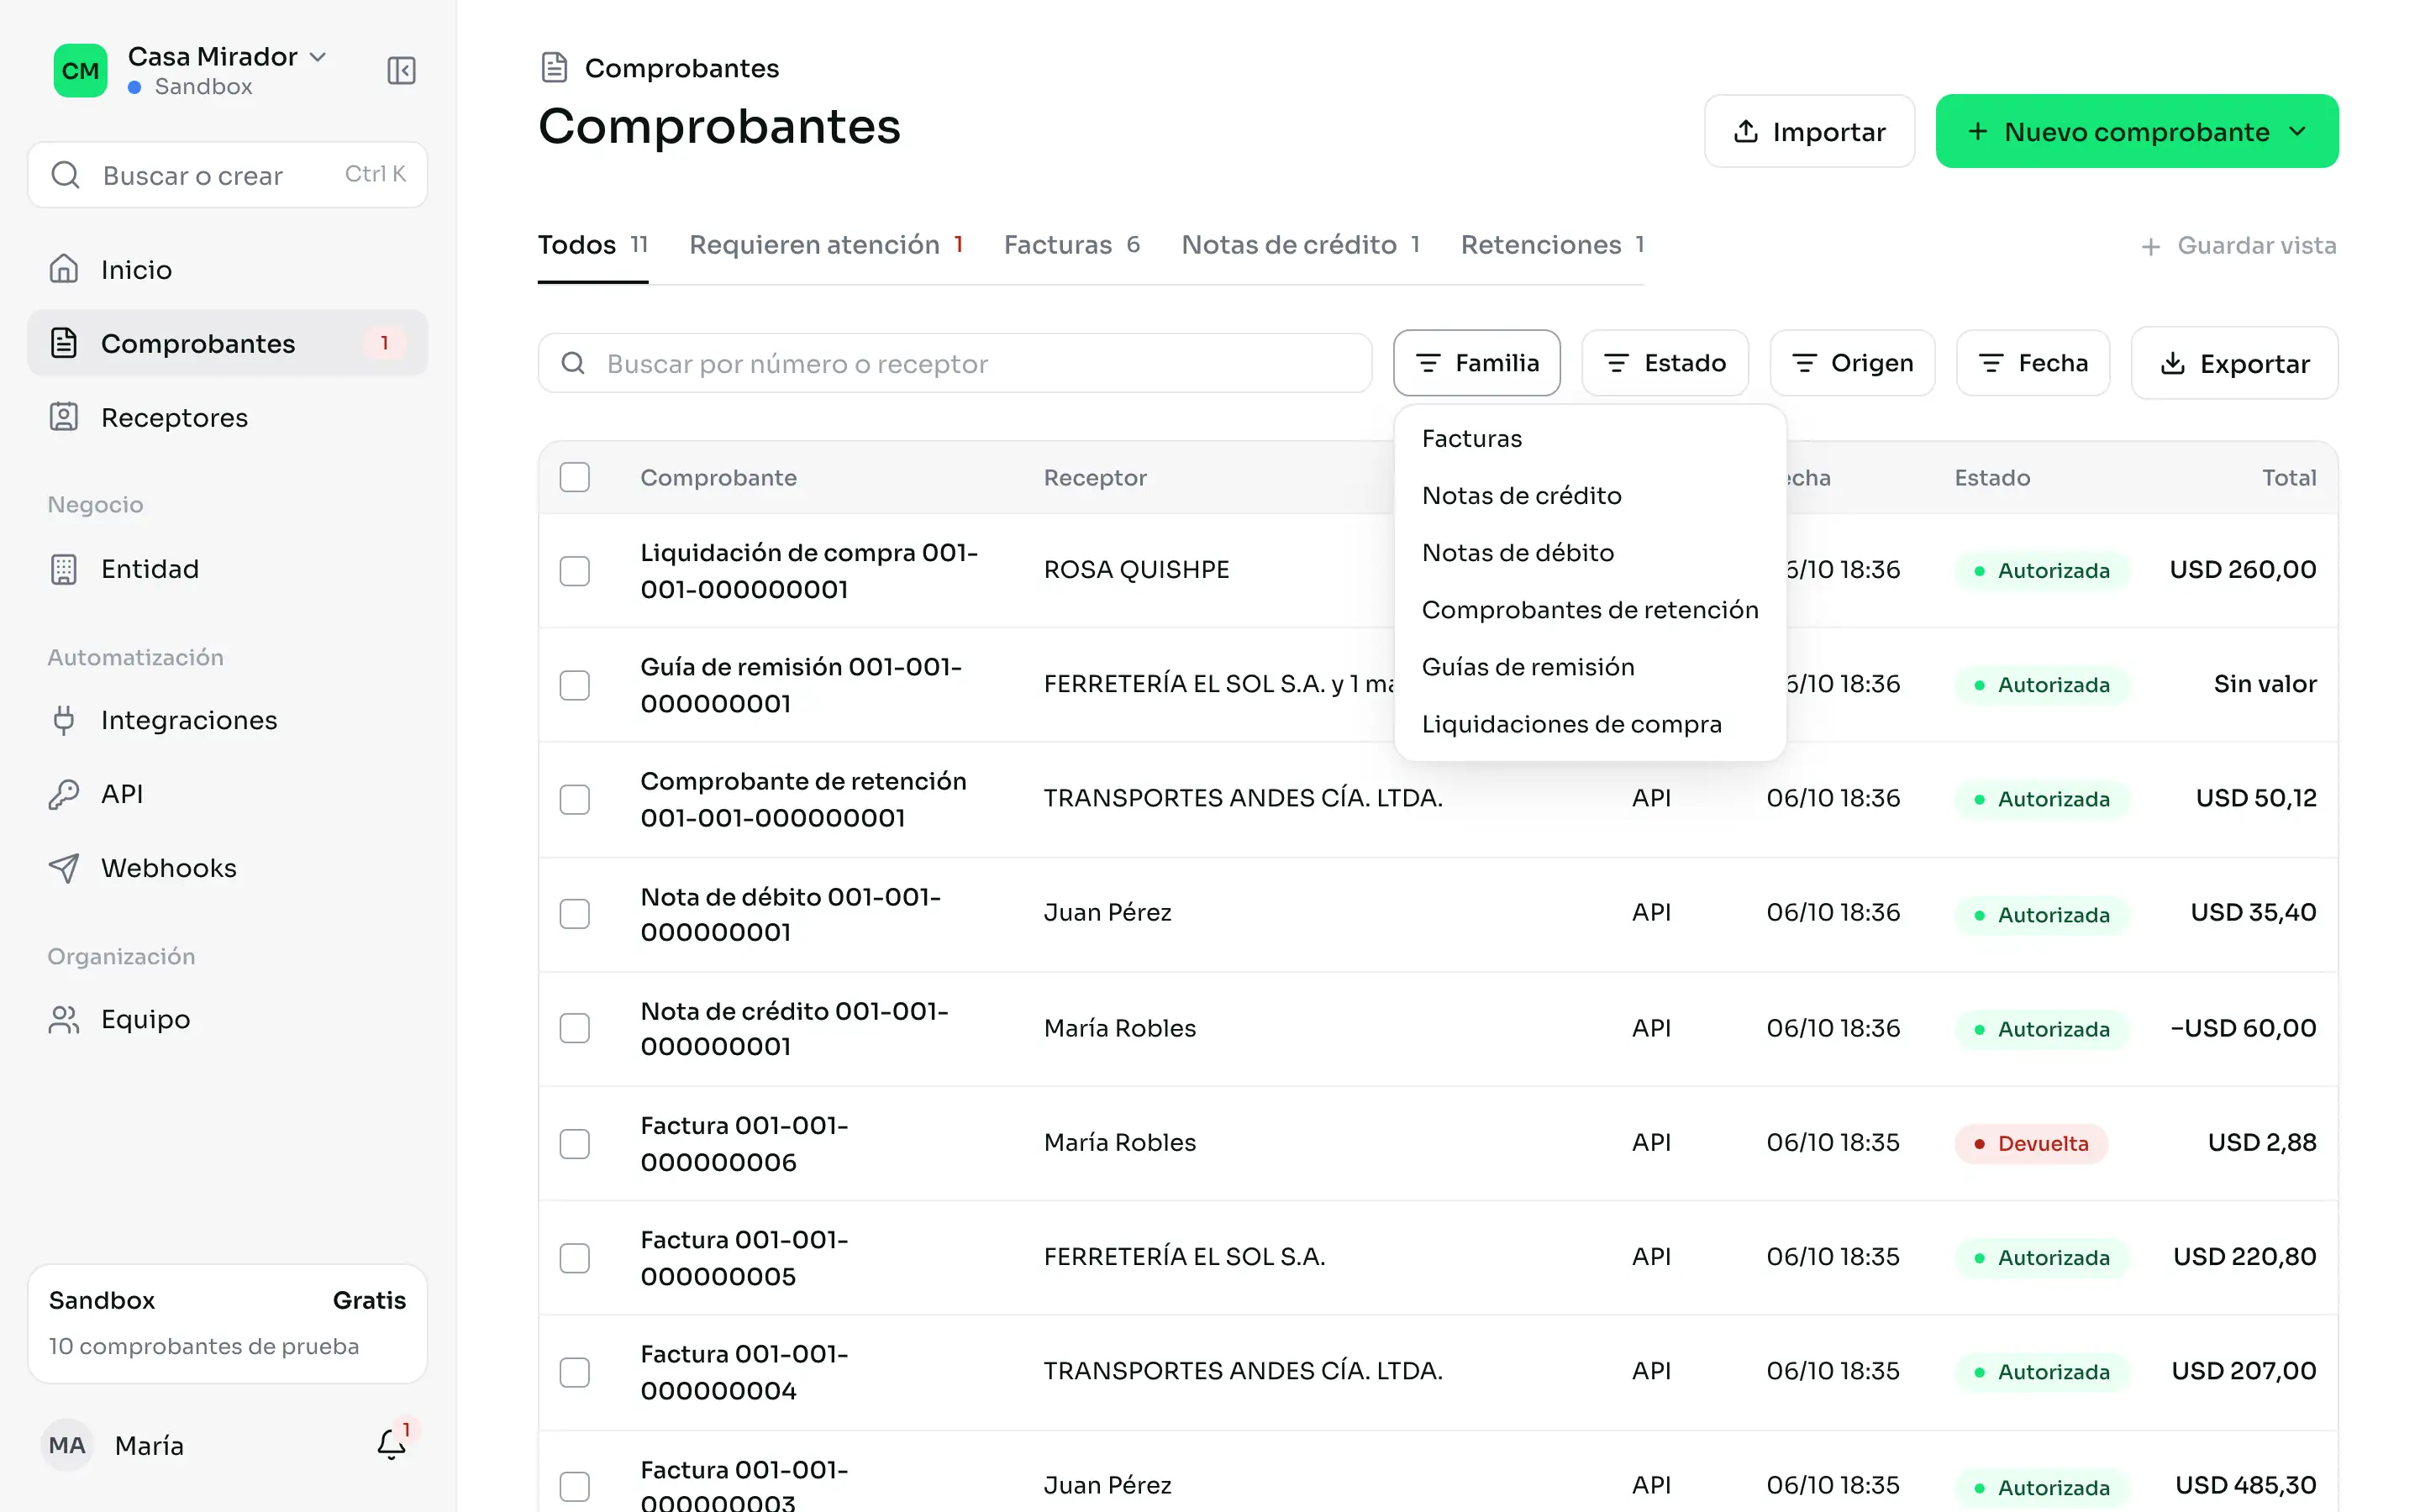The image size is (2420, 1512).
Task: Toggle the select-all header checkbox
Action: [575, 477]
